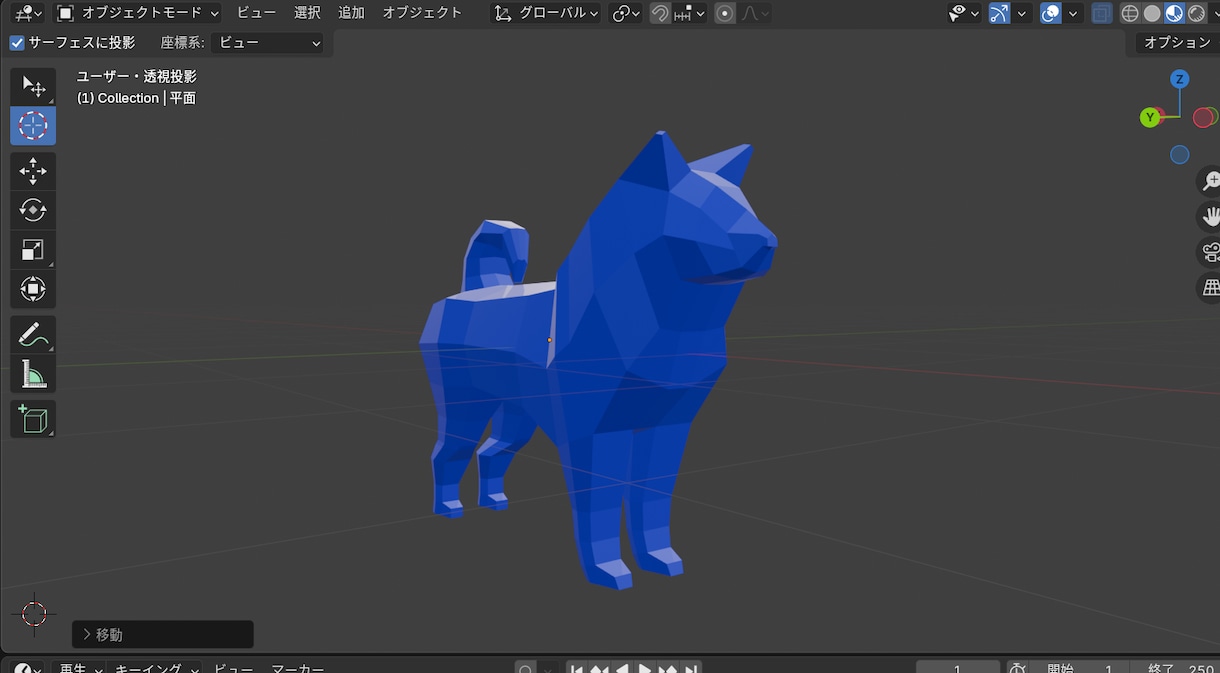Select the Measure ruler tool

coord(33,374)
